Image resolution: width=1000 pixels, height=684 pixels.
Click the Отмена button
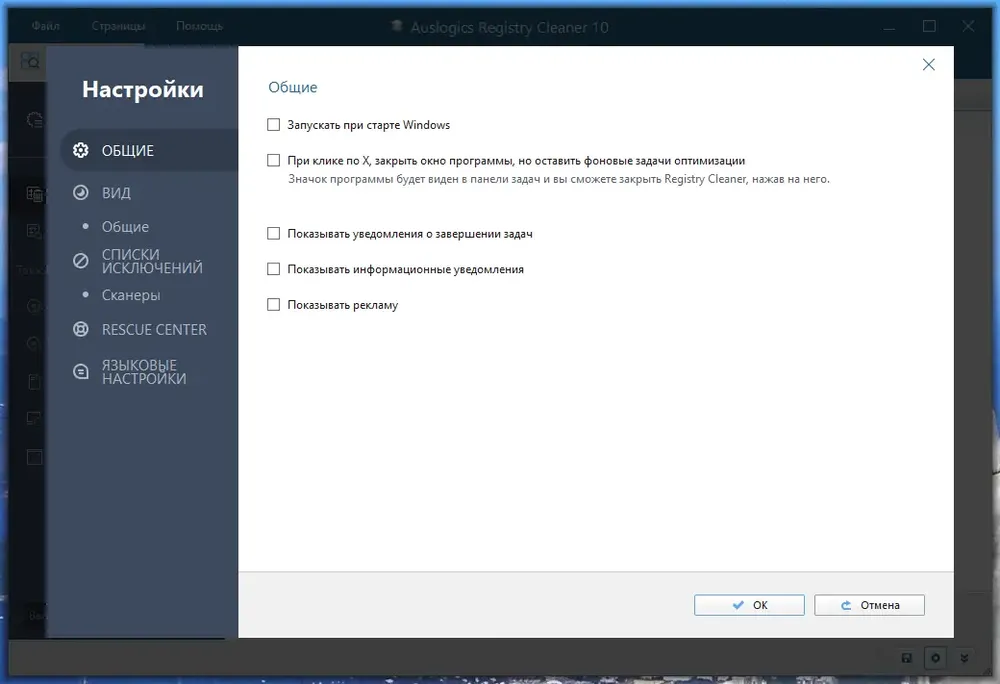[x=869, y=605]
